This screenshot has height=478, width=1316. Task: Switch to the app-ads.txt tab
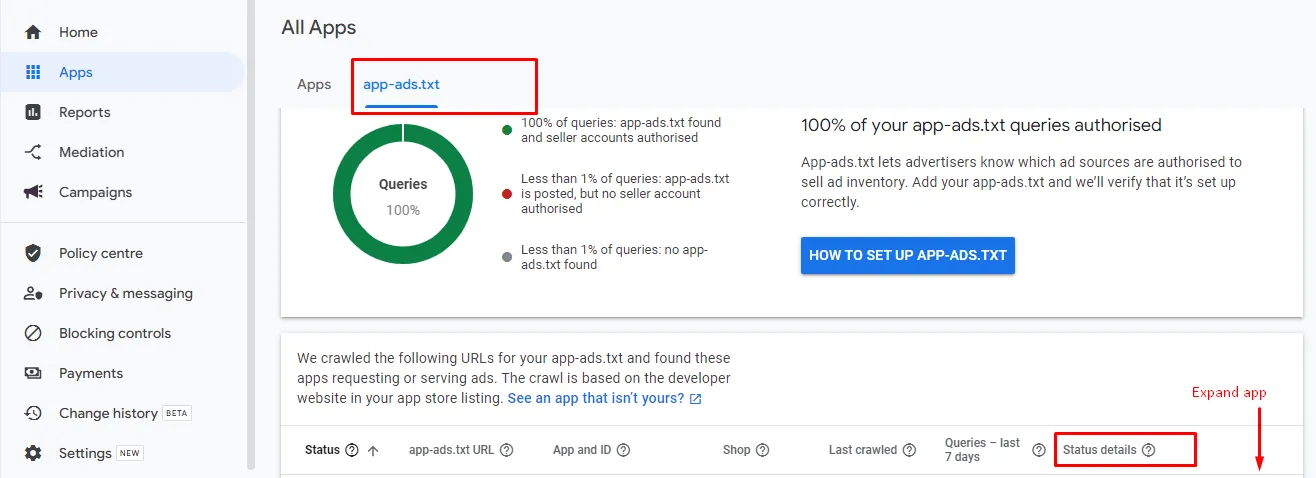tap(401, 85)
